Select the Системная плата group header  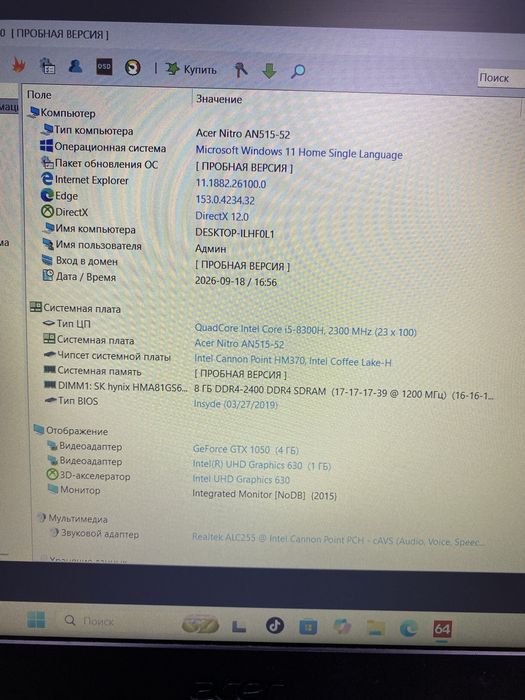75,308
